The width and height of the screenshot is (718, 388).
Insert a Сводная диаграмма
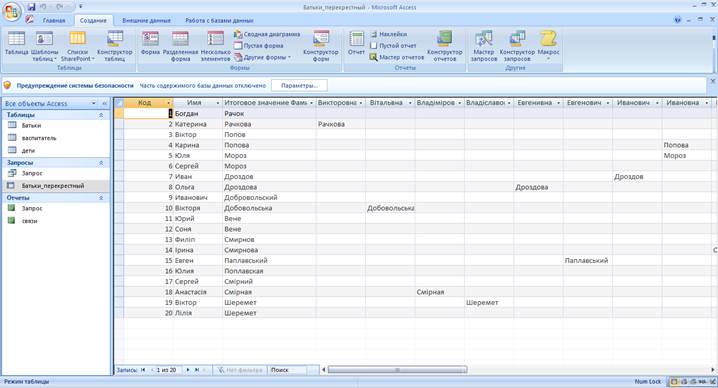coord(267,34)
